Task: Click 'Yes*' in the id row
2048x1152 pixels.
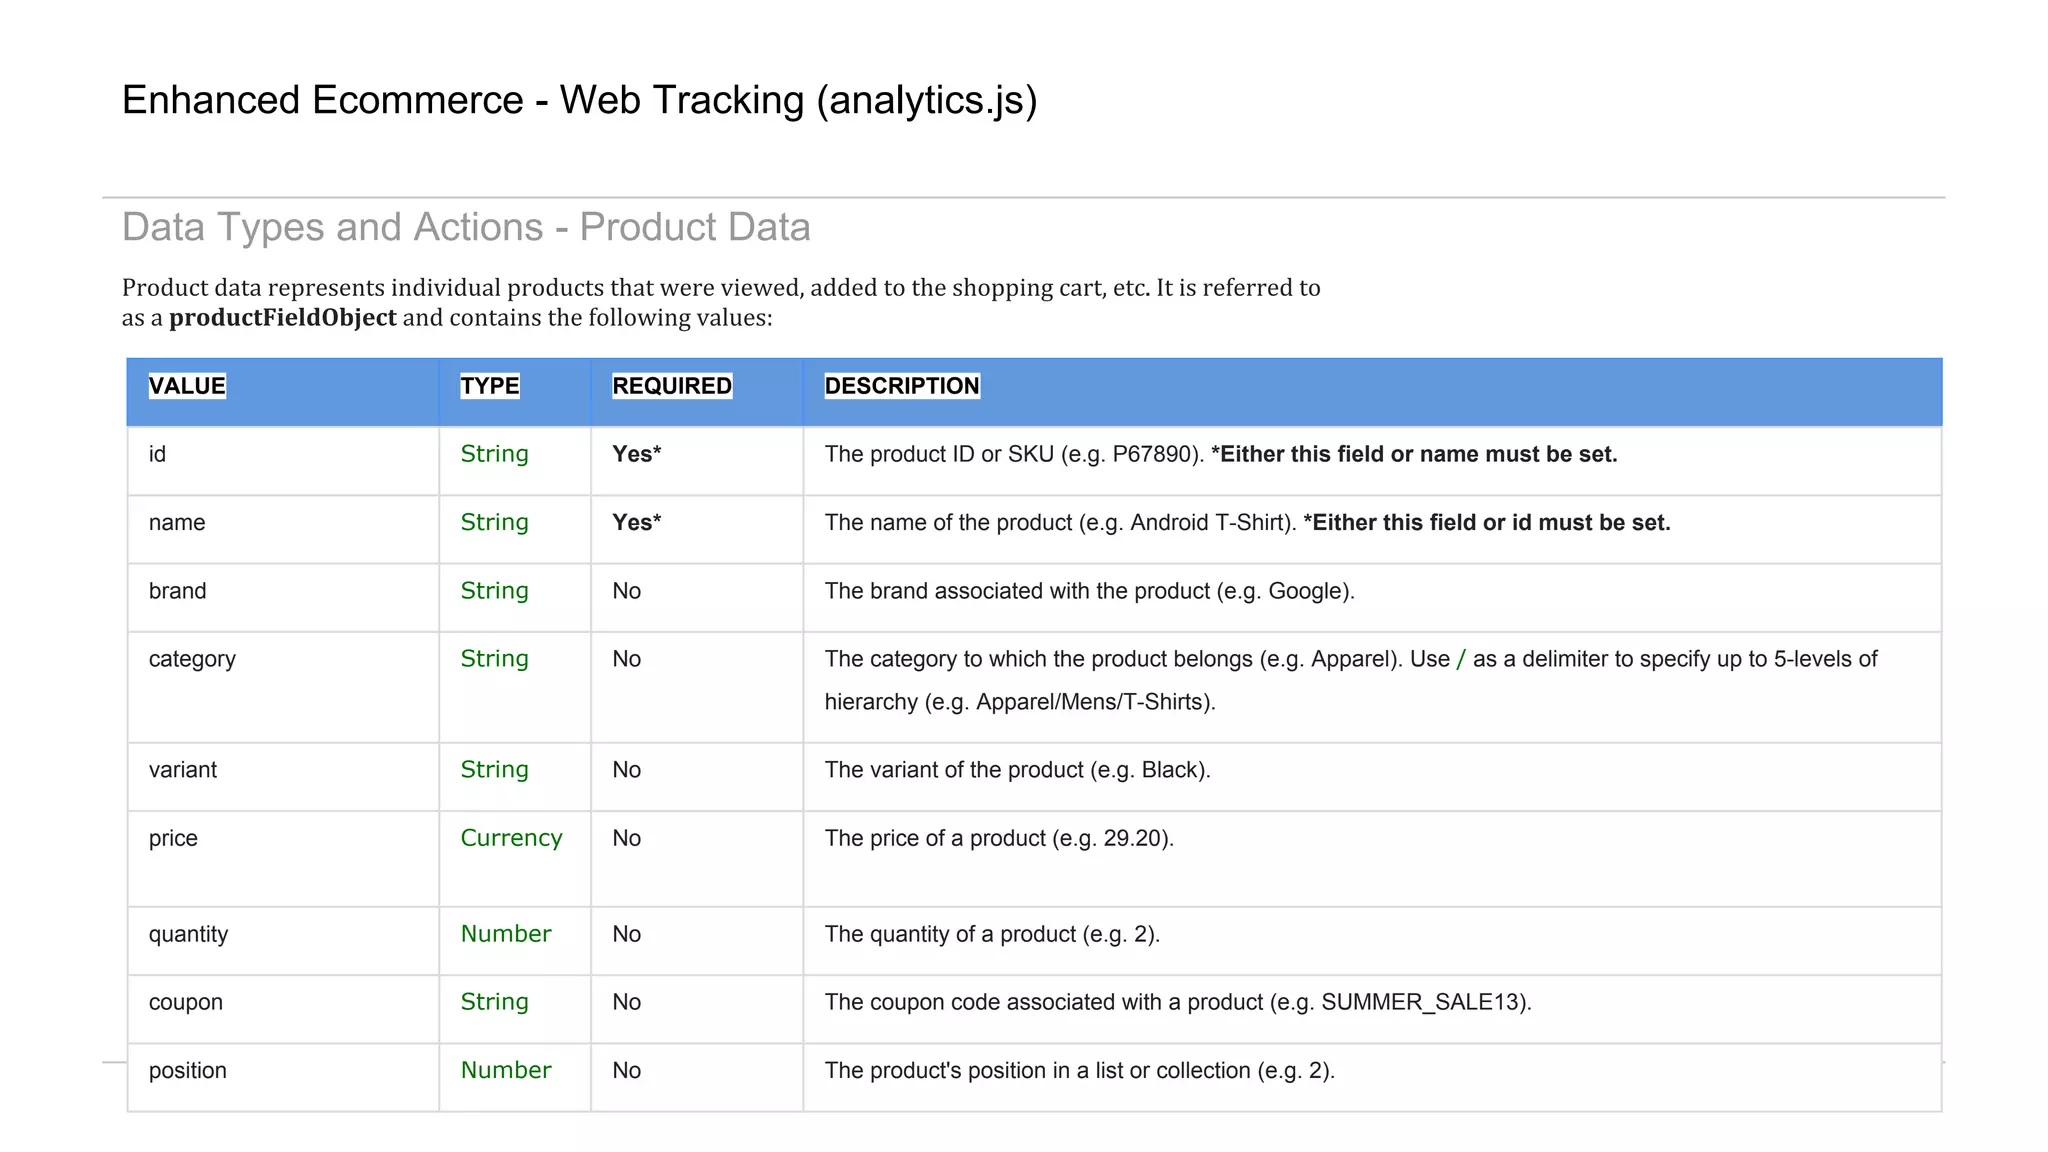Action: (x=637, y=454)
